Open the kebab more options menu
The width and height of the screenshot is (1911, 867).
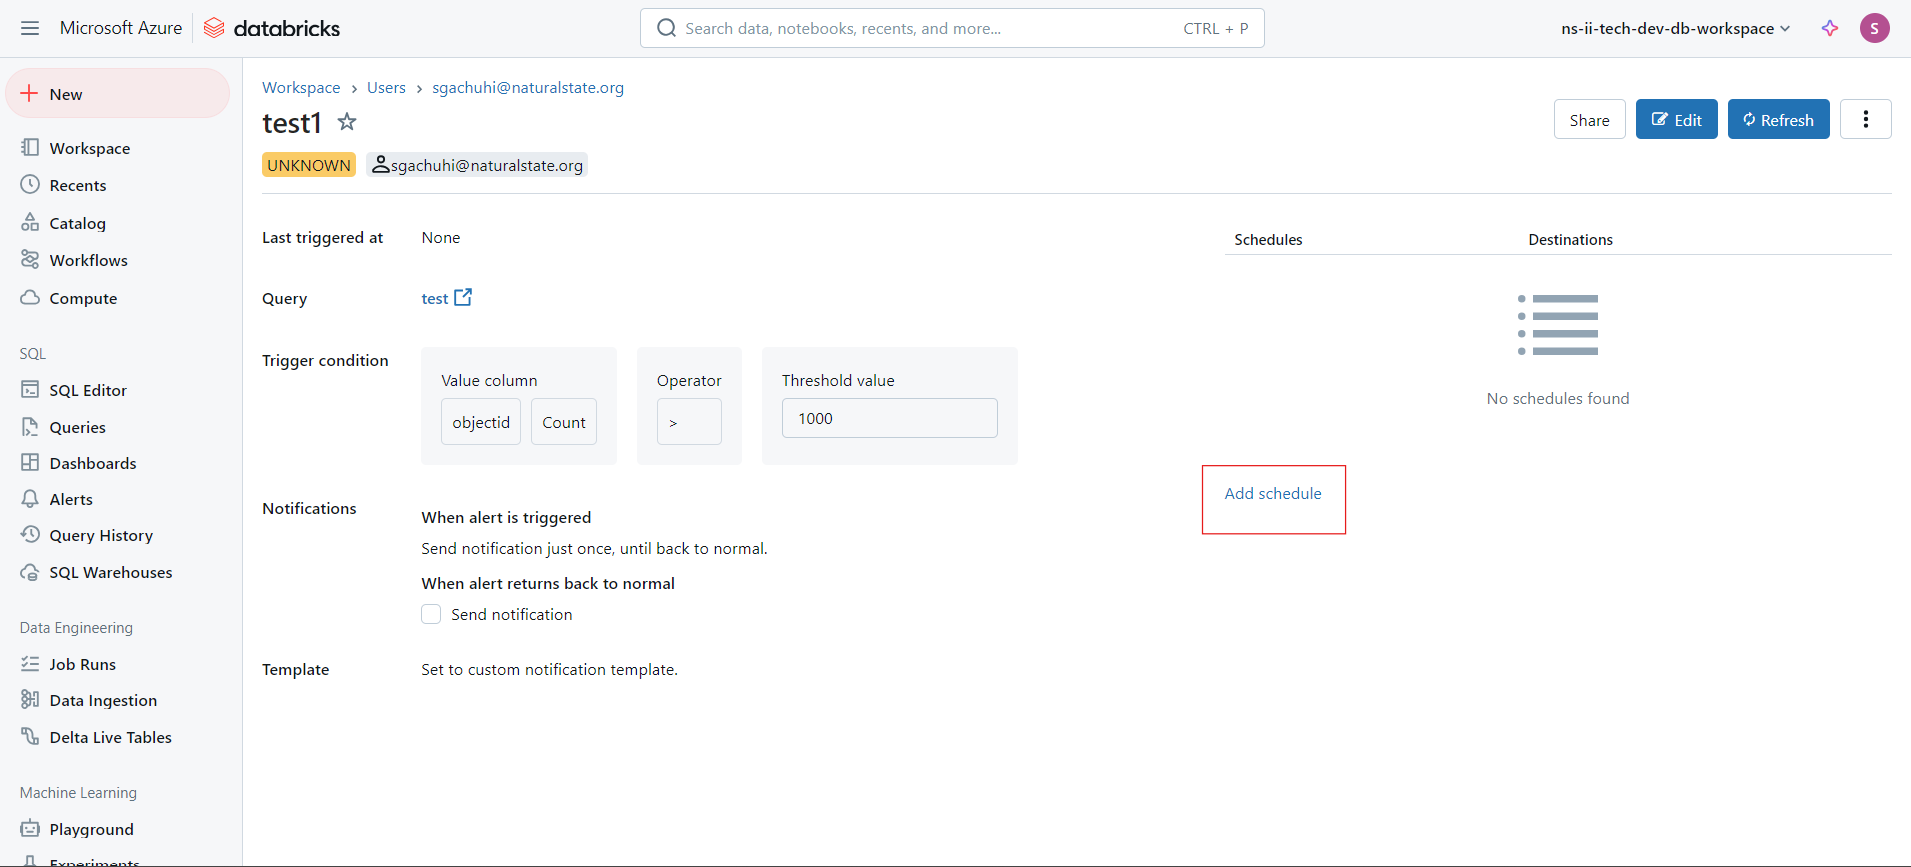pos(1865,119)
